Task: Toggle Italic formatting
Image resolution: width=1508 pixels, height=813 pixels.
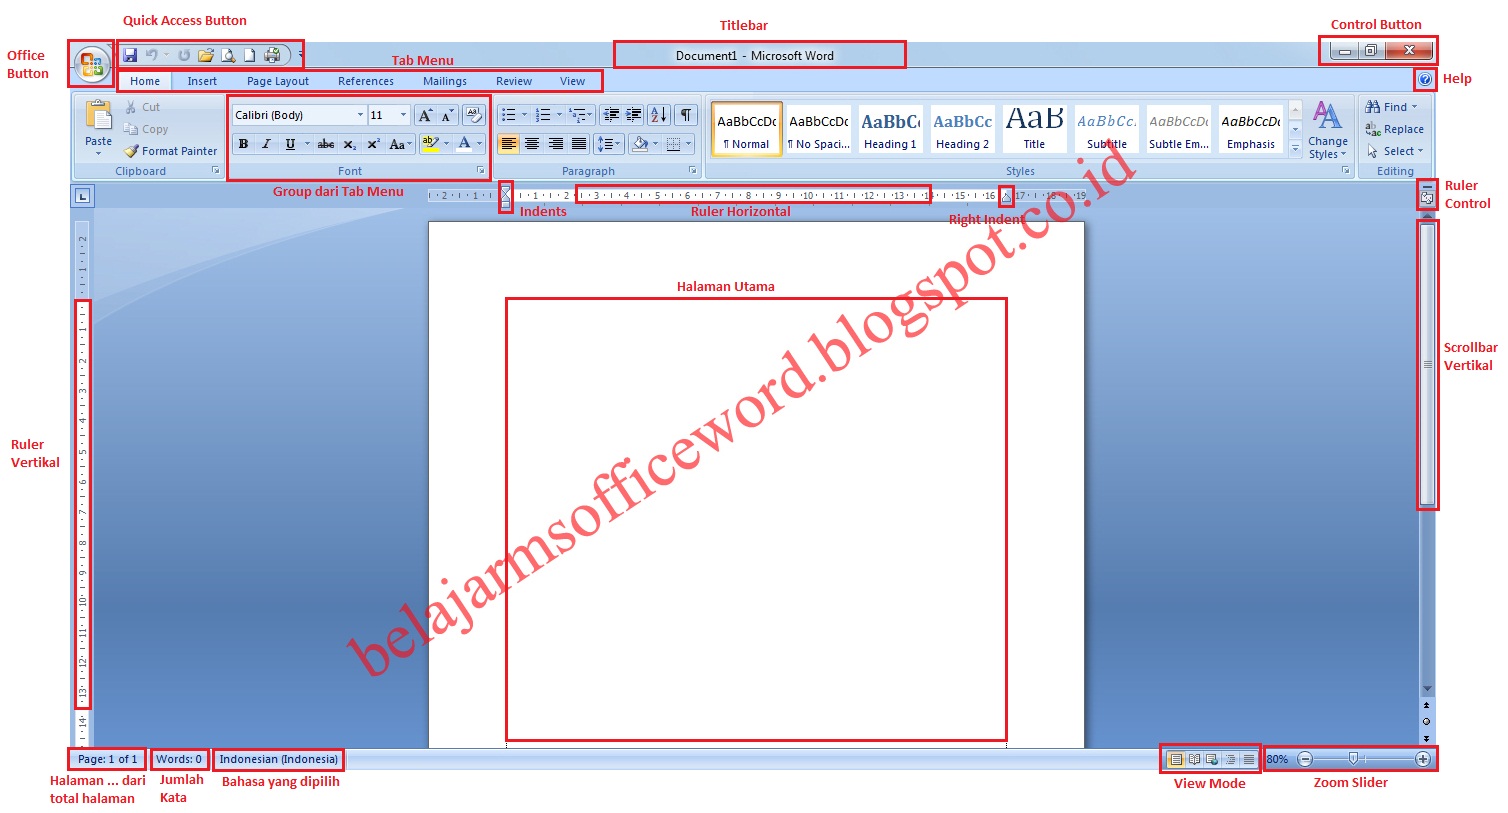Action: pyautogui.click(x=266, y=144)
